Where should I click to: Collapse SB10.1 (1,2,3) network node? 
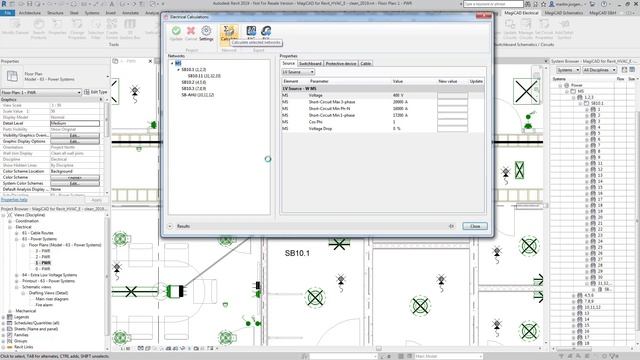178,70
